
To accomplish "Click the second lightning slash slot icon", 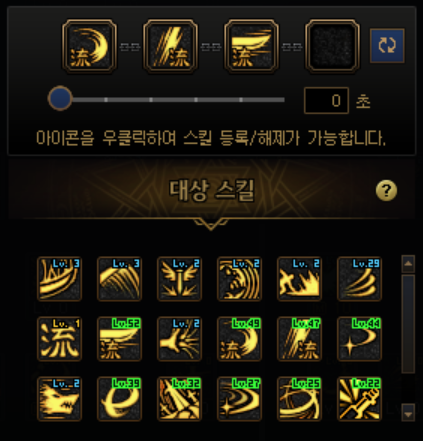I will tap(170, 46).
